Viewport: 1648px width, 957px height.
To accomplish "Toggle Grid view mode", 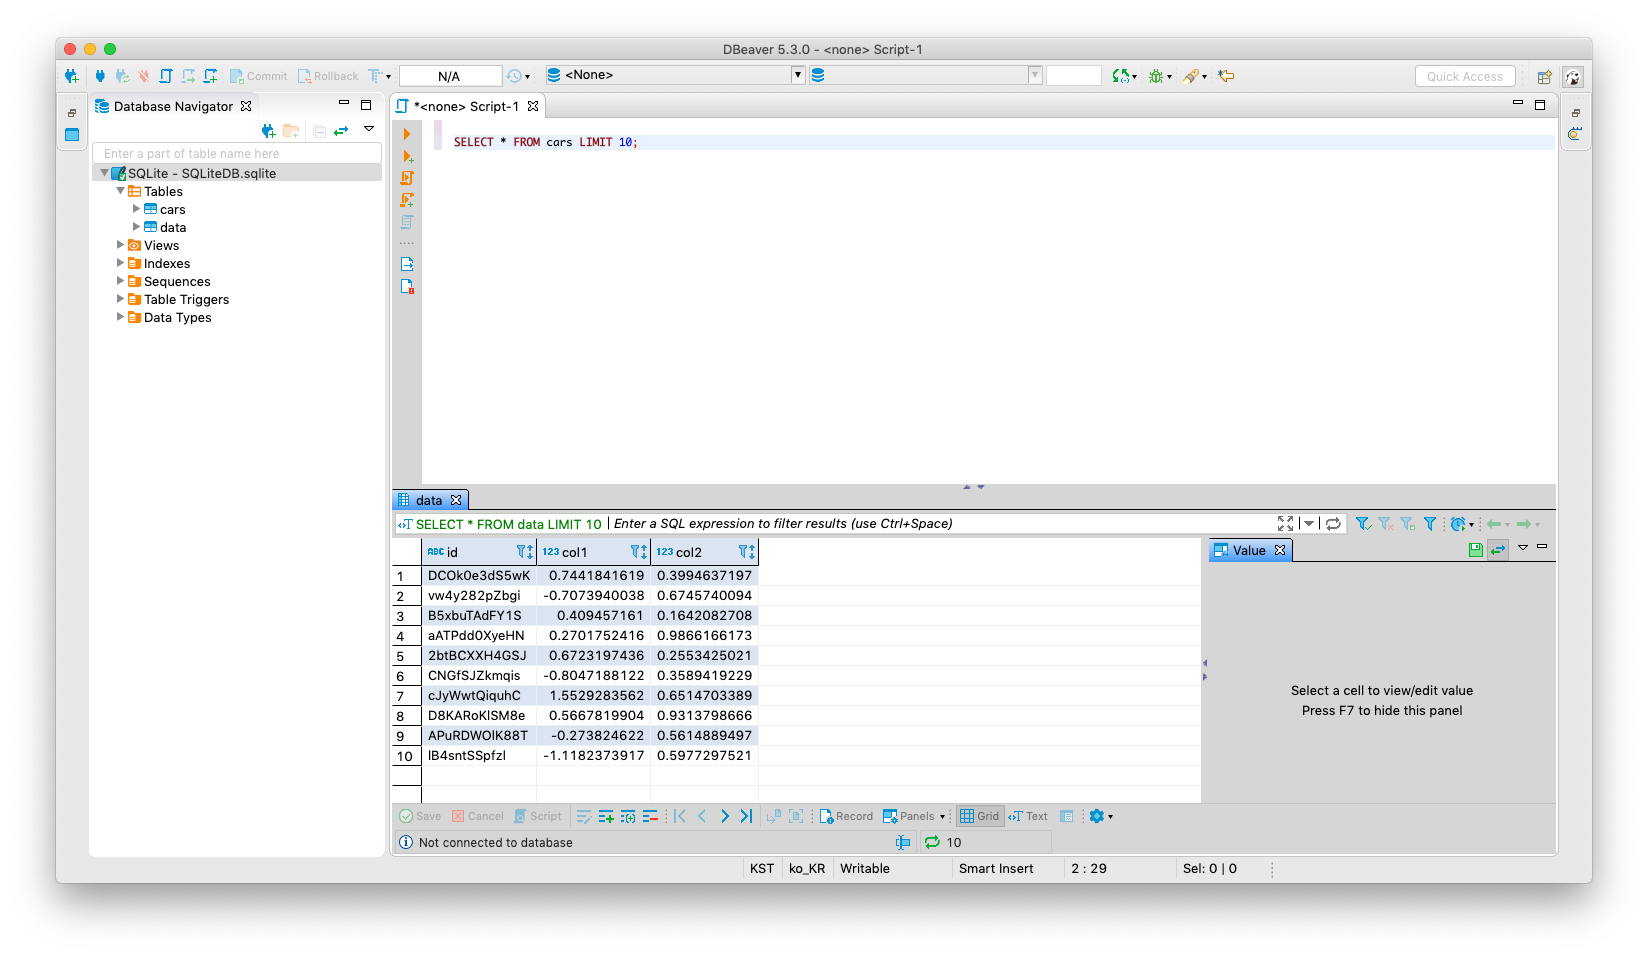I will click(x=980, y=817).
